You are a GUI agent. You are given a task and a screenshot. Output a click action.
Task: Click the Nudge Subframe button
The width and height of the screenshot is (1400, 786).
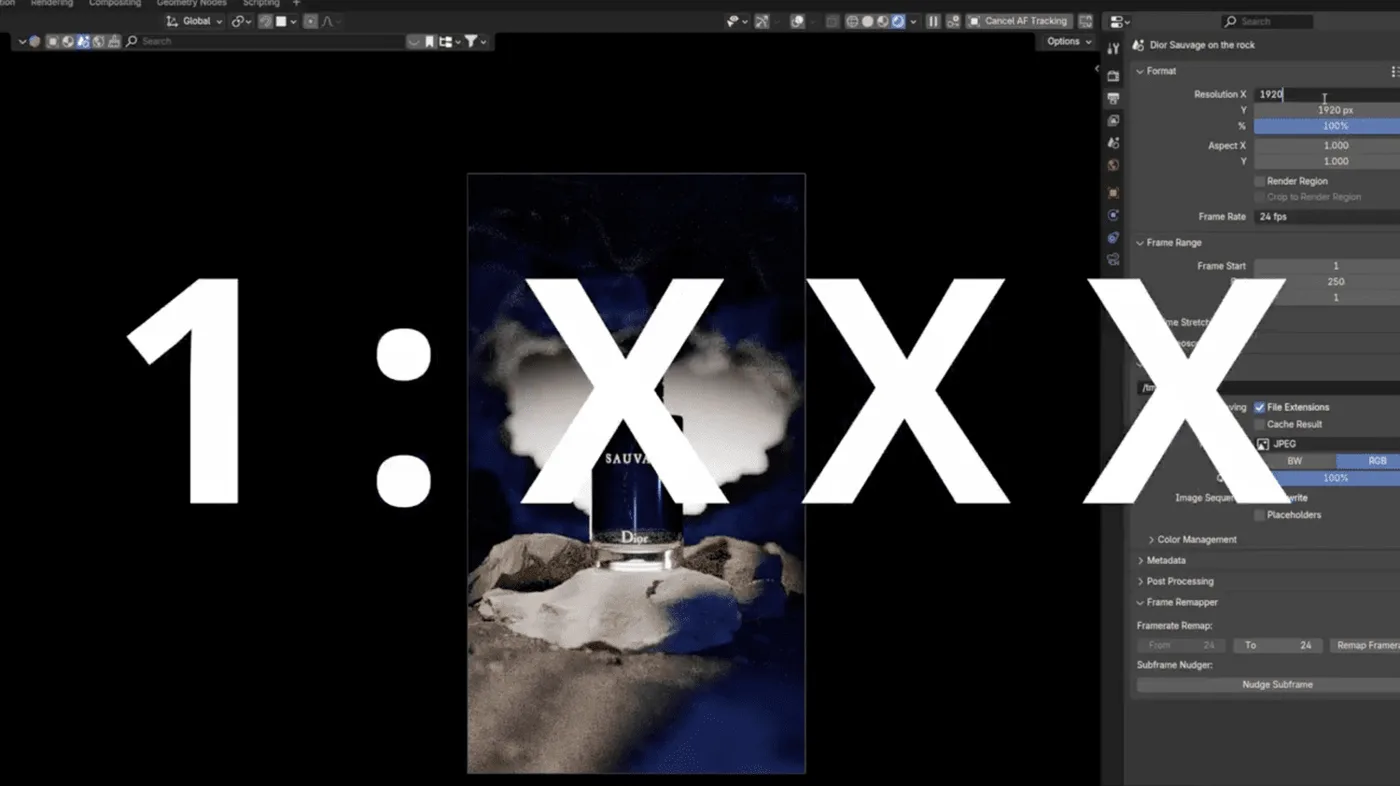[1268, 685]
